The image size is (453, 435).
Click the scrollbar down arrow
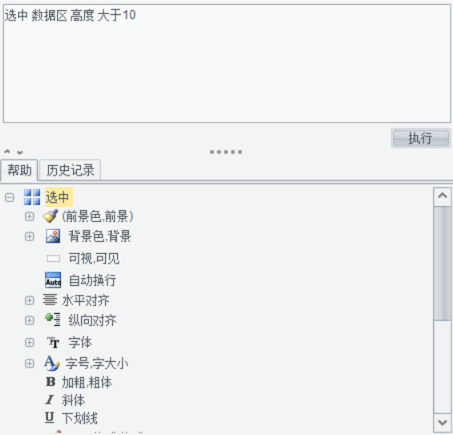point(442,423)
